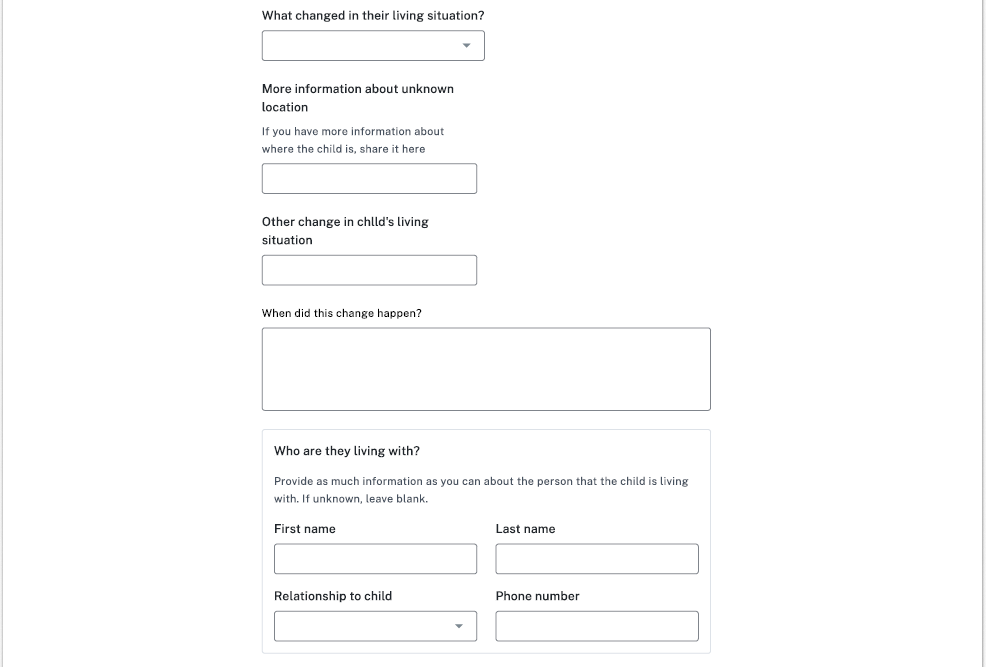Image resolution: width=986 pixels, height=667 pixels.
Task: Click the "When did this change happen?" label
Action: [342, 313]
